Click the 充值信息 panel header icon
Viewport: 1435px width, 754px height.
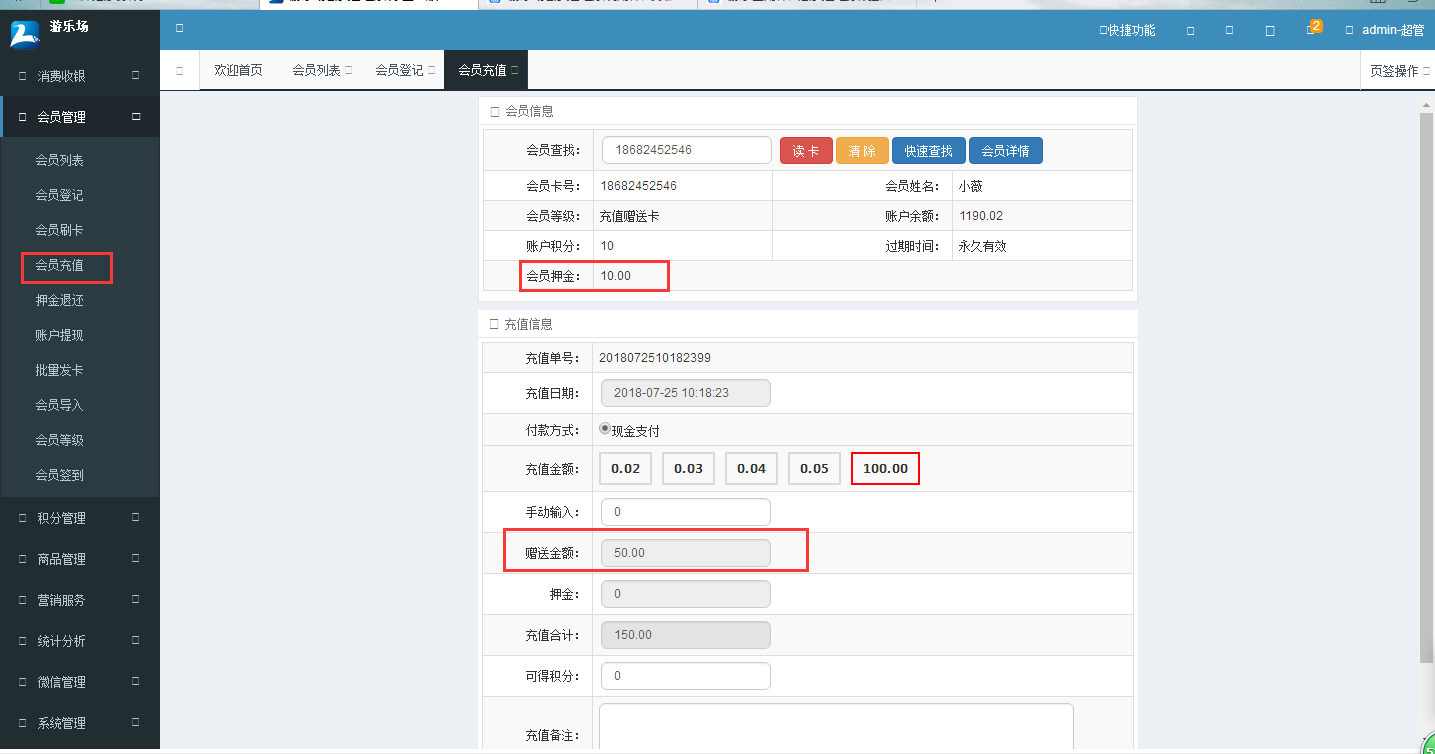coord(494,324)
